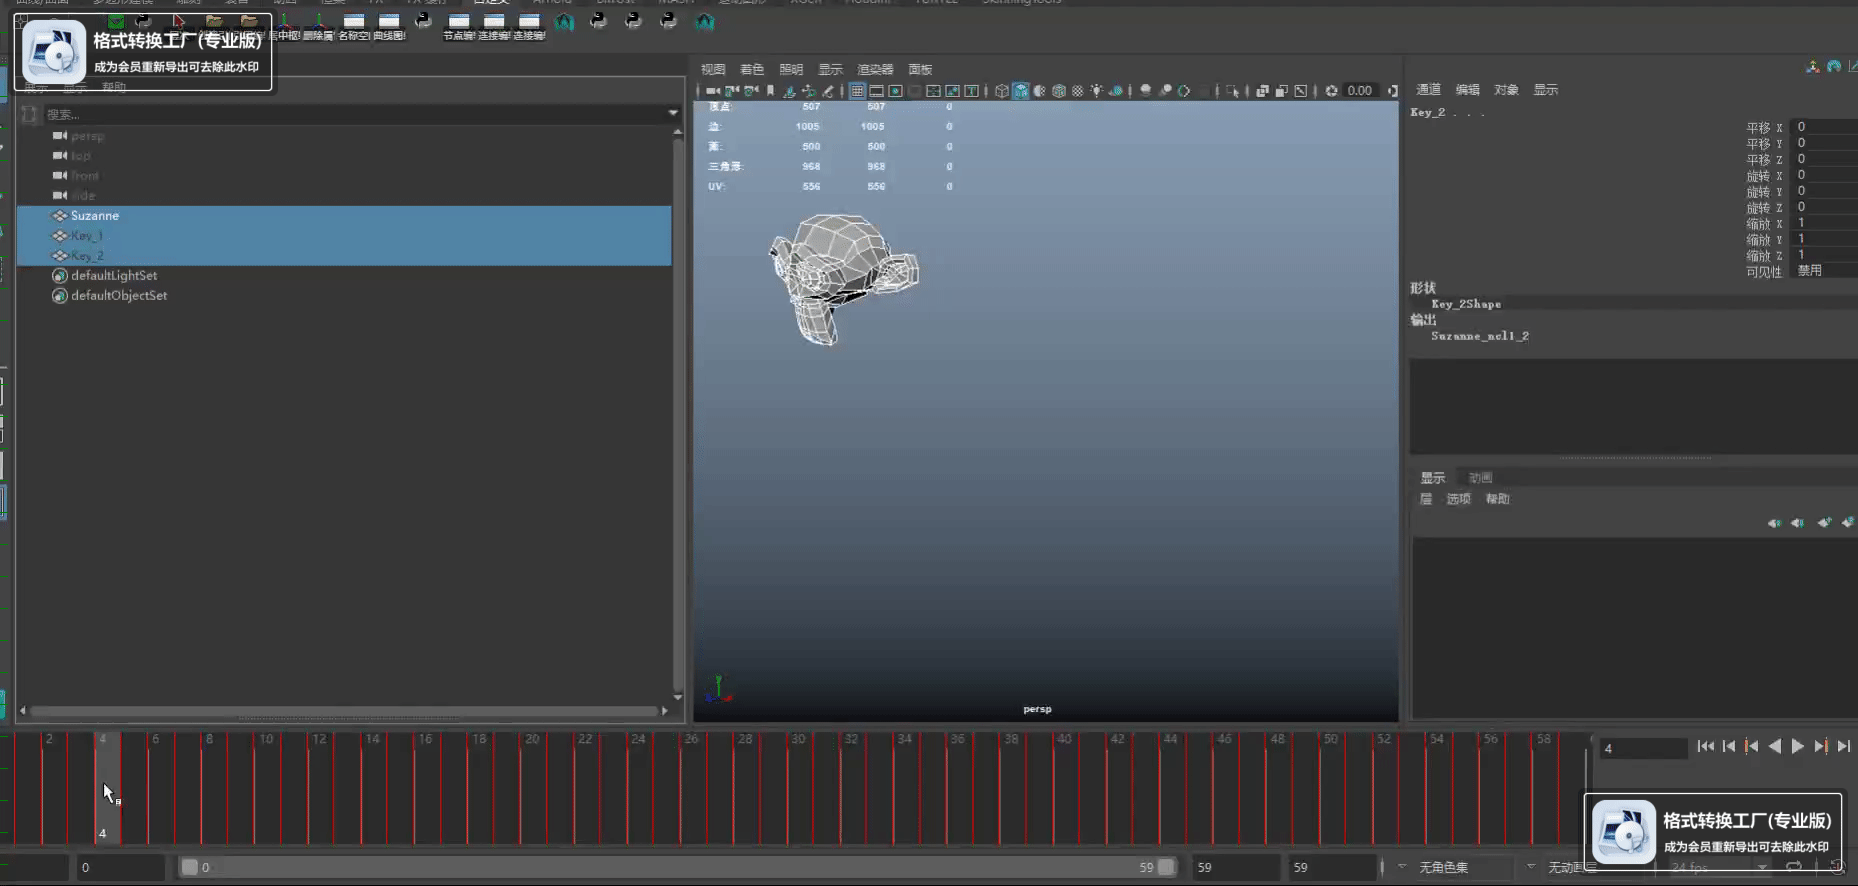Click the Select Camera icon in viewport toolbar
This screenshot has height=886, width=1858.
tap(712, 91)
